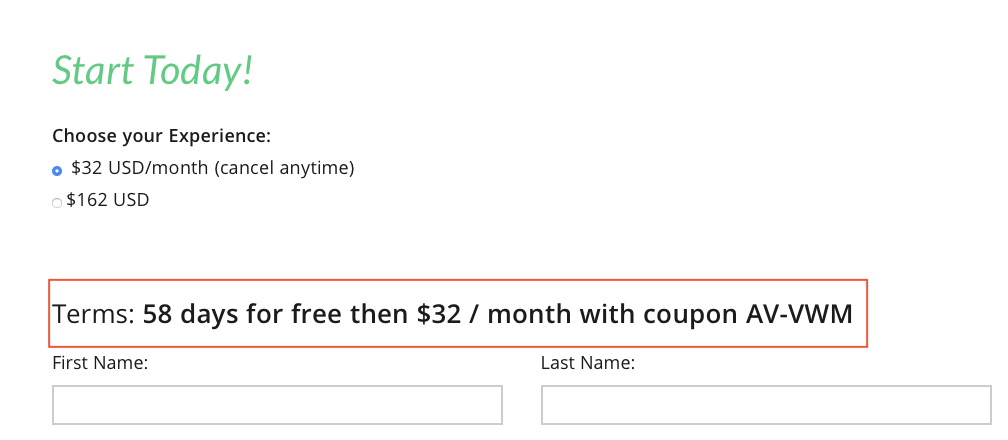1008x440 pixels.
Task: Click the 'First Name:' field label
Action: [x=100, y=363]
